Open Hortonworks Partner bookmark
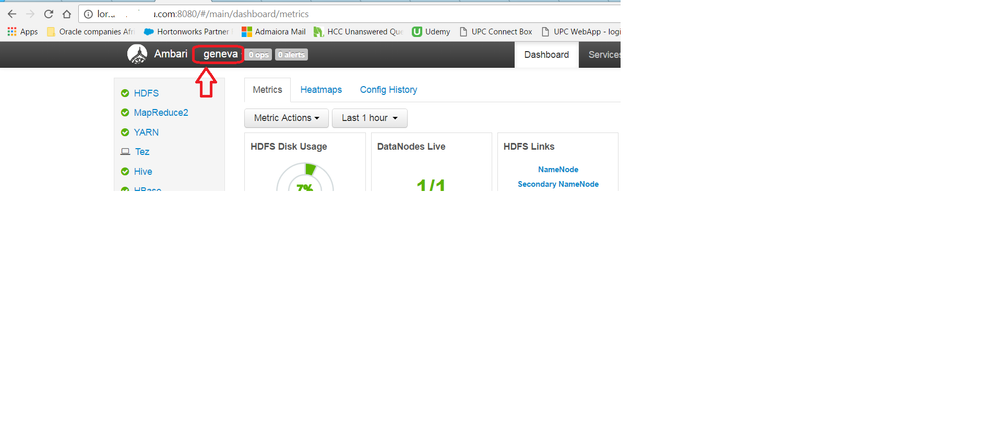The height and width of the screenshot is (431, 999). (188, 31)
